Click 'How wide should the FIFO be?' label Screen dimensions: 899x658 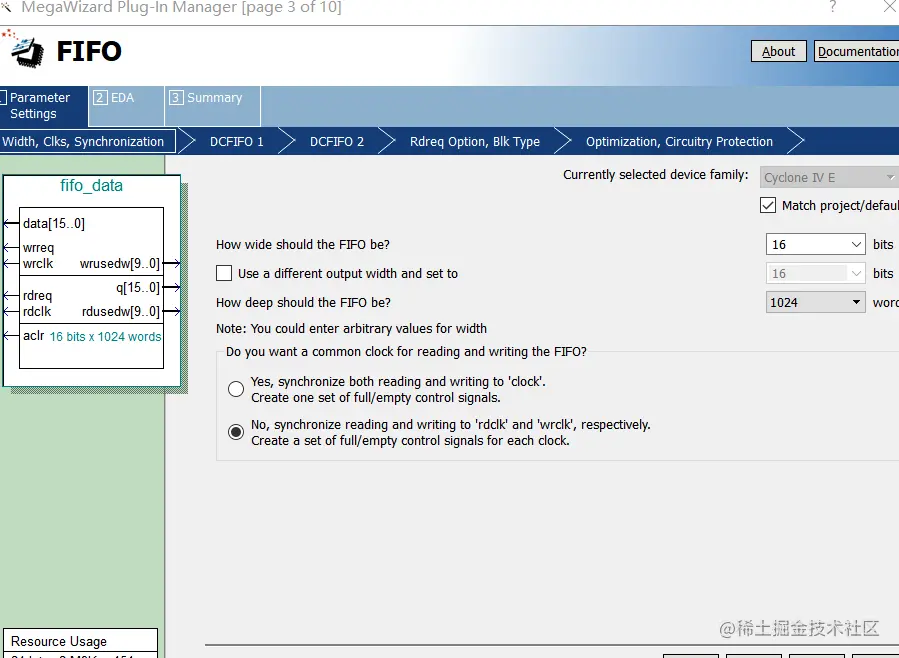tap(303, 245)
